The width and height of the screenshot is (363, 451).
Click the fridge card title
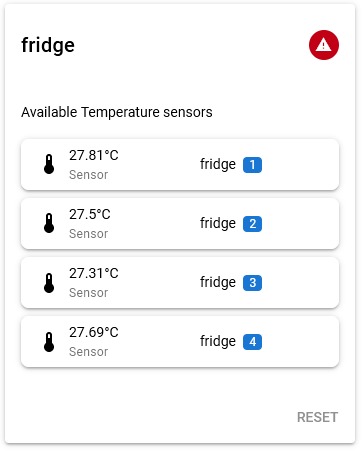click(48, 46)
